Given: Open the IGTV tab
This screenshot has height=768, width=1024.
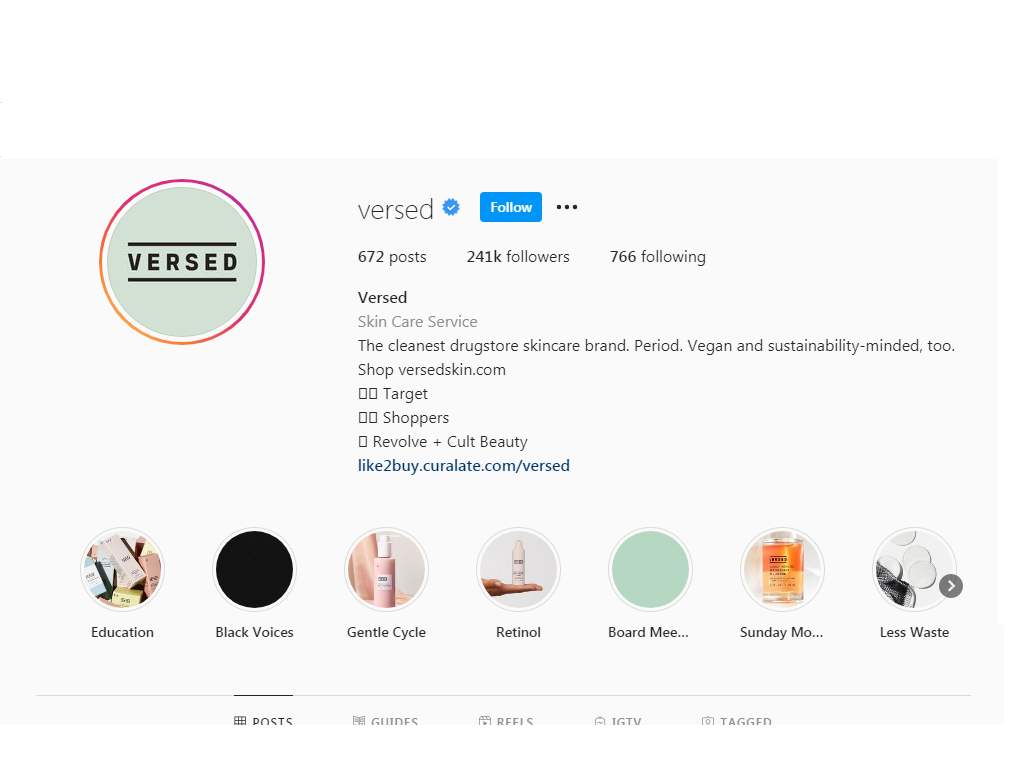Looking at the screenshot, I should 618,721.
